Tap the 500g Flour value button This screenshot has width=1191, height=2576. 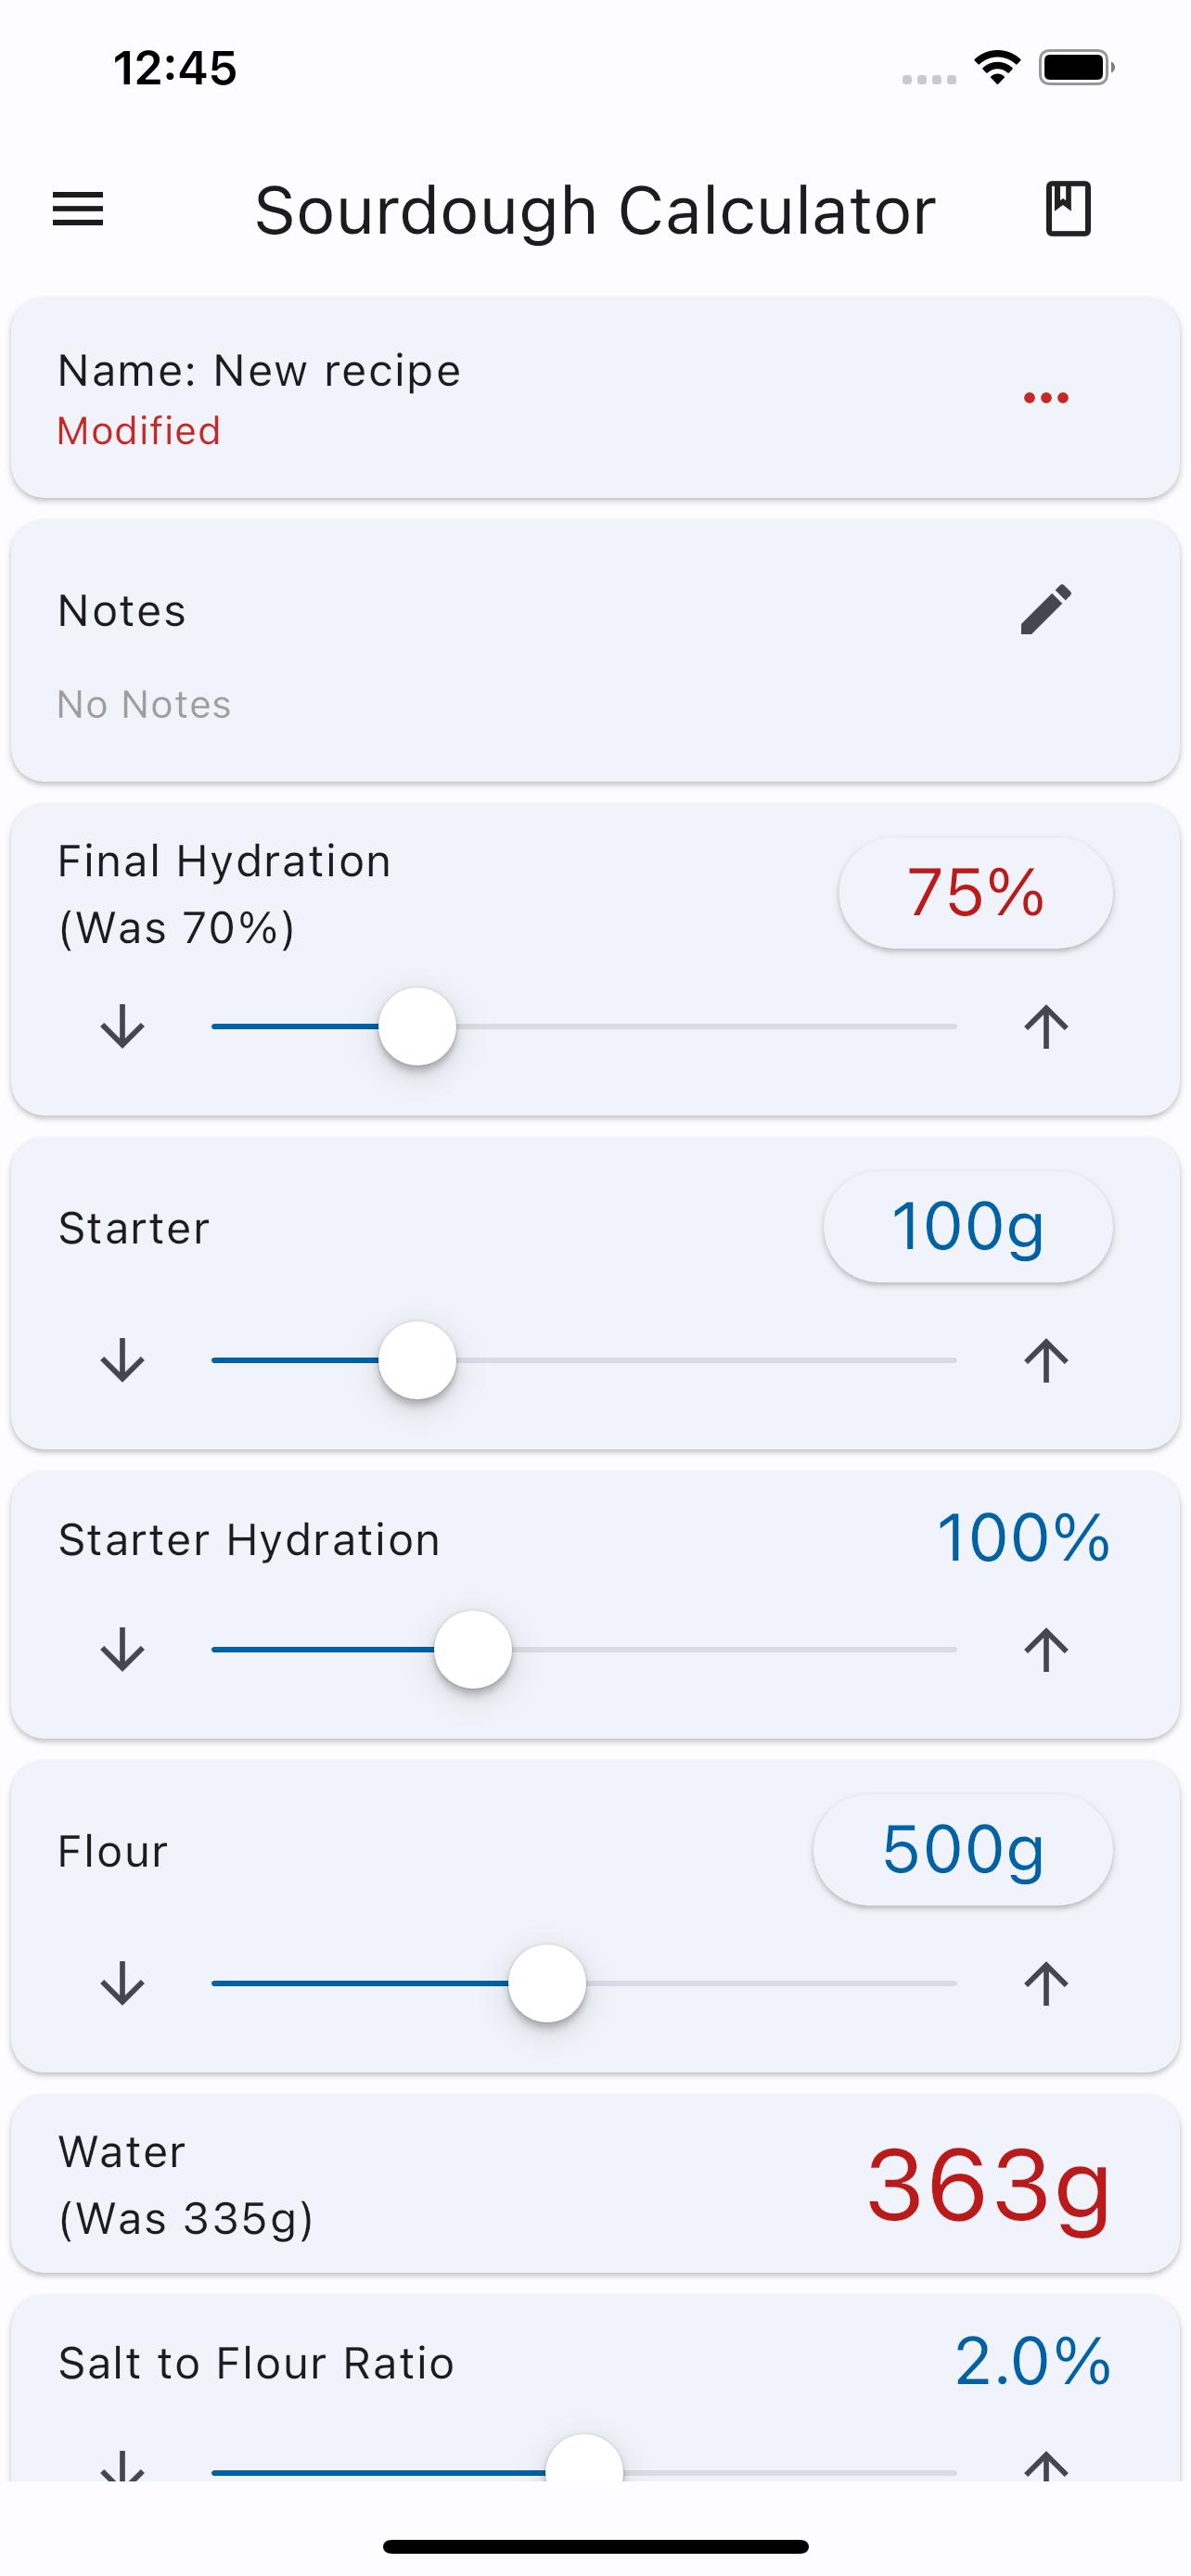pyautogui.click(x=962, y=1850)
